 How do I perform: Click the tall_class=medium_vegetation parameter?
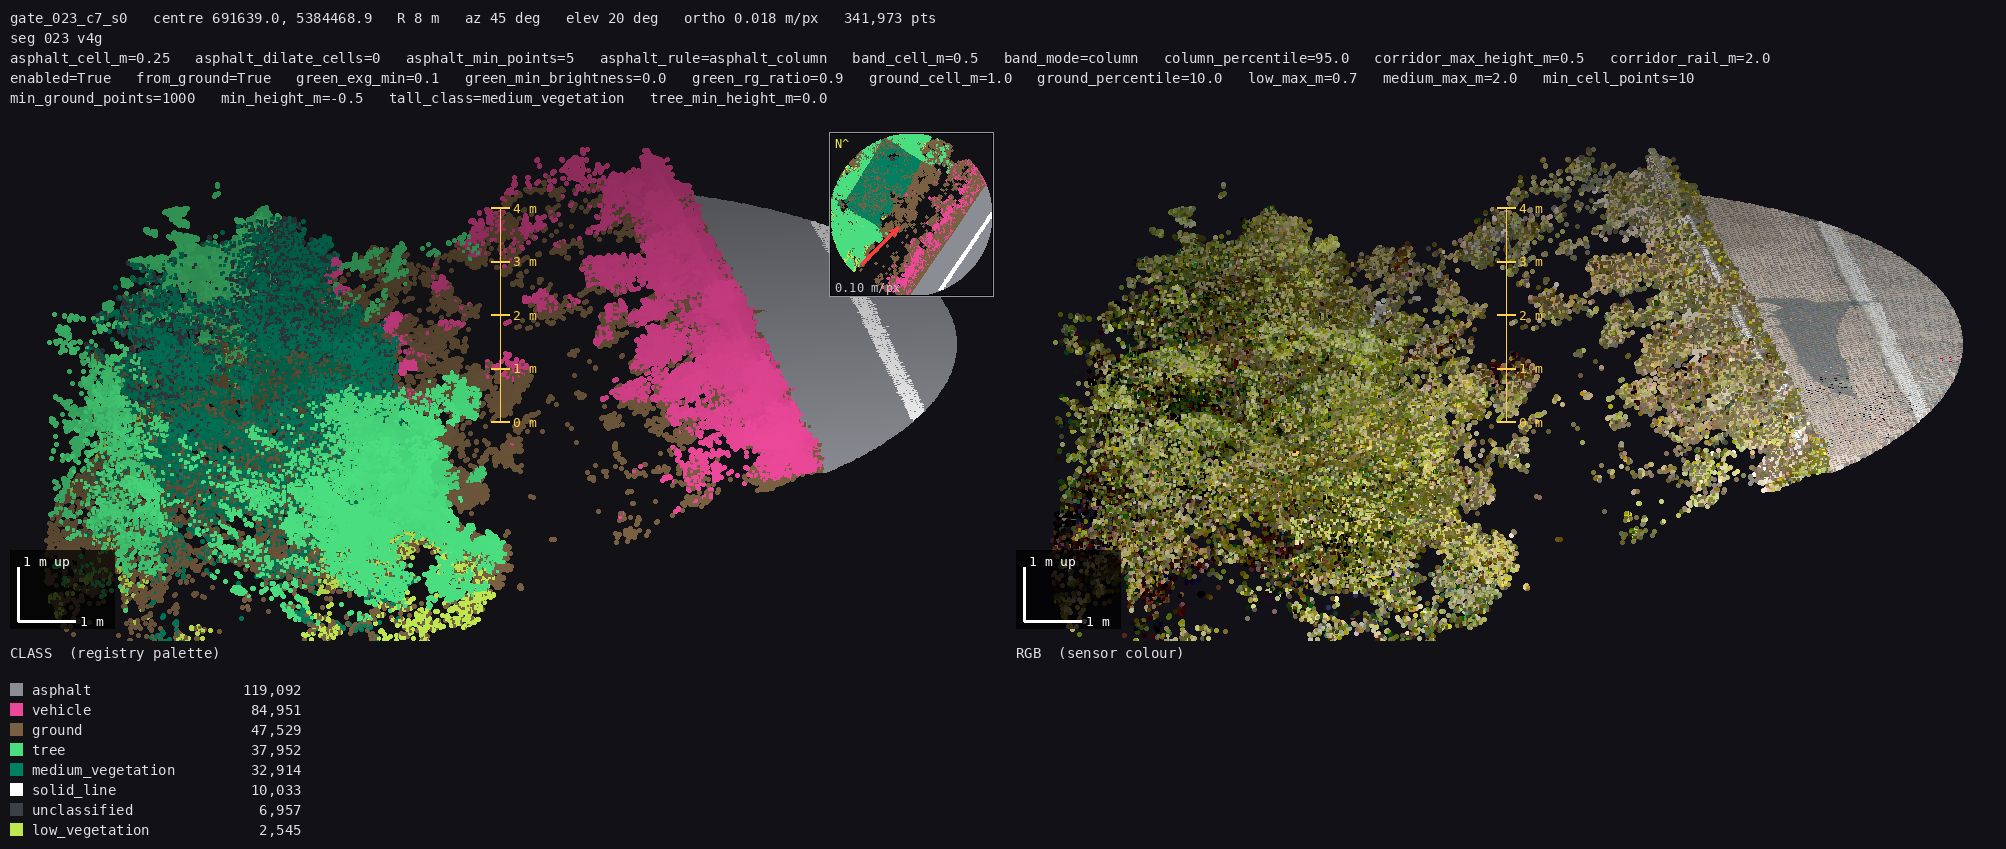(507, 98)
